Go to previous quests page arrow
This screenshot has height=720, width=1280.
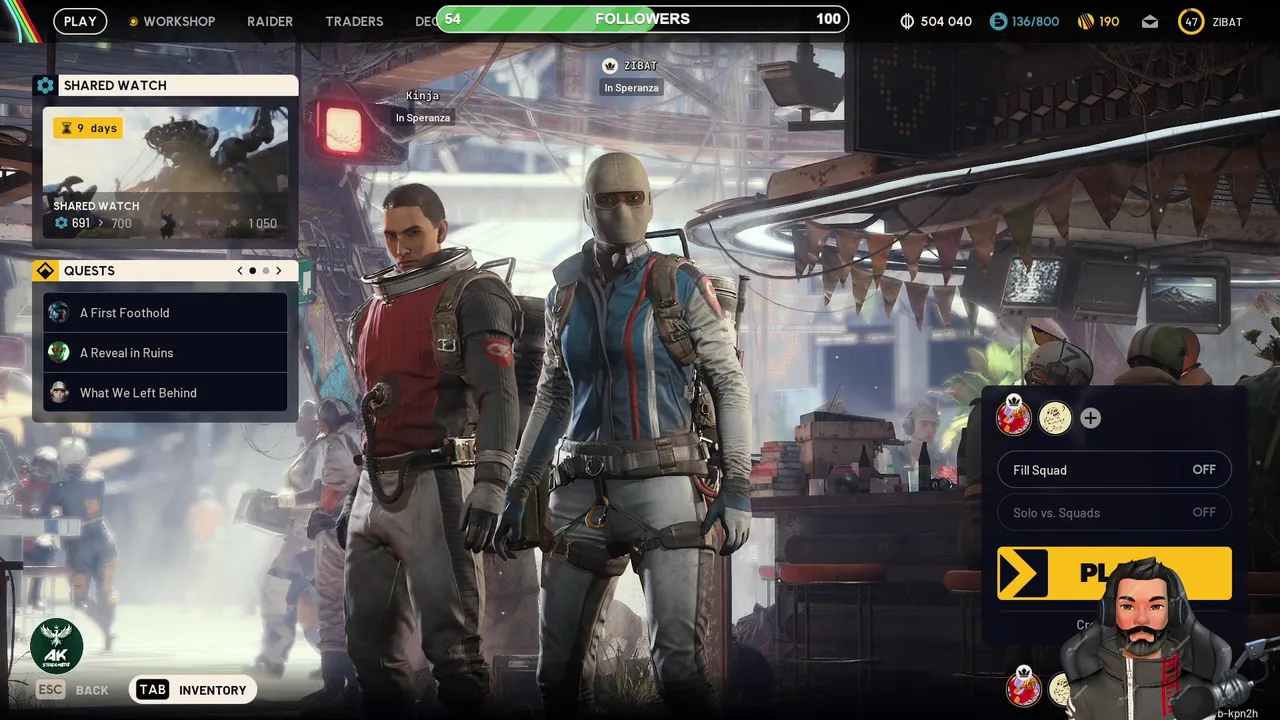click(x=240, y=271)
